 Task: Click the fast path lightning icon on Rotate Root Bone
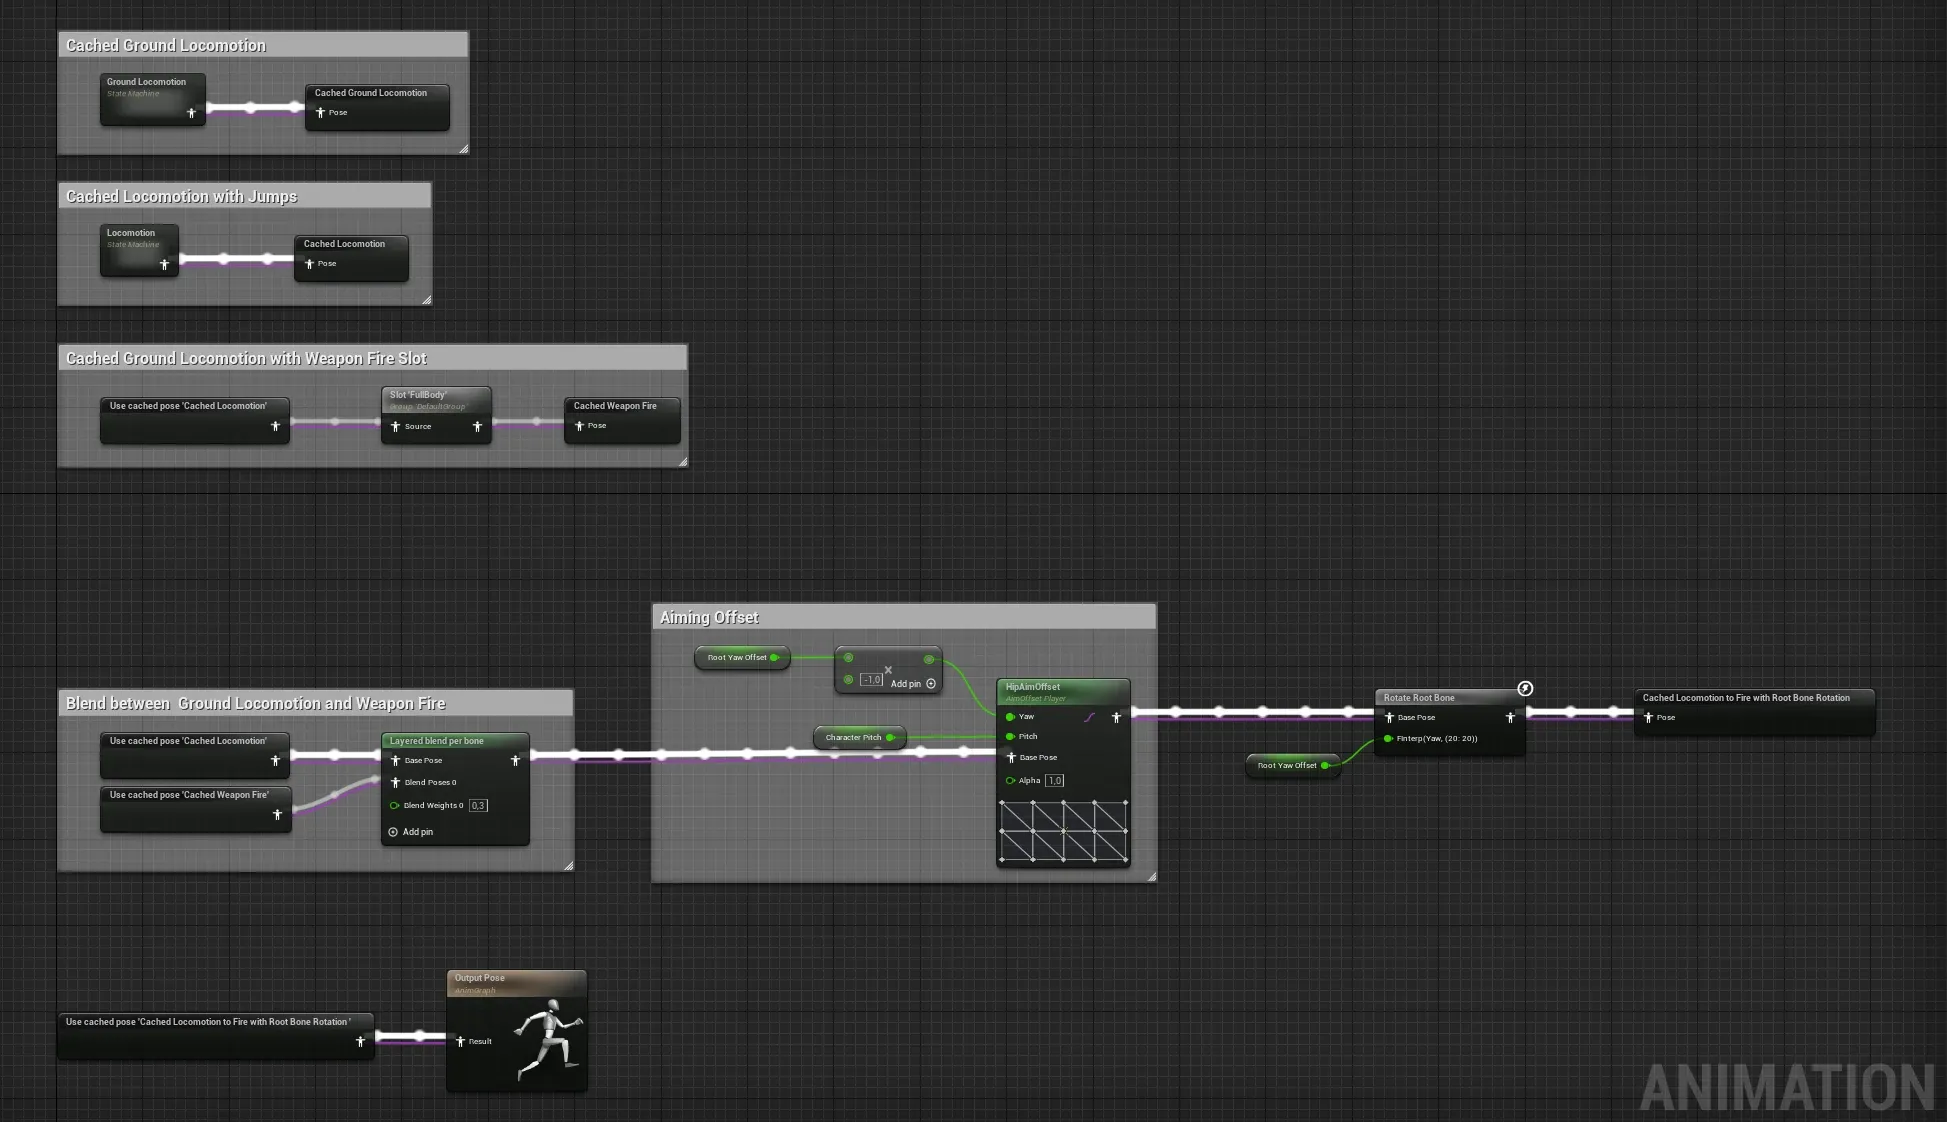(1525, 688)
